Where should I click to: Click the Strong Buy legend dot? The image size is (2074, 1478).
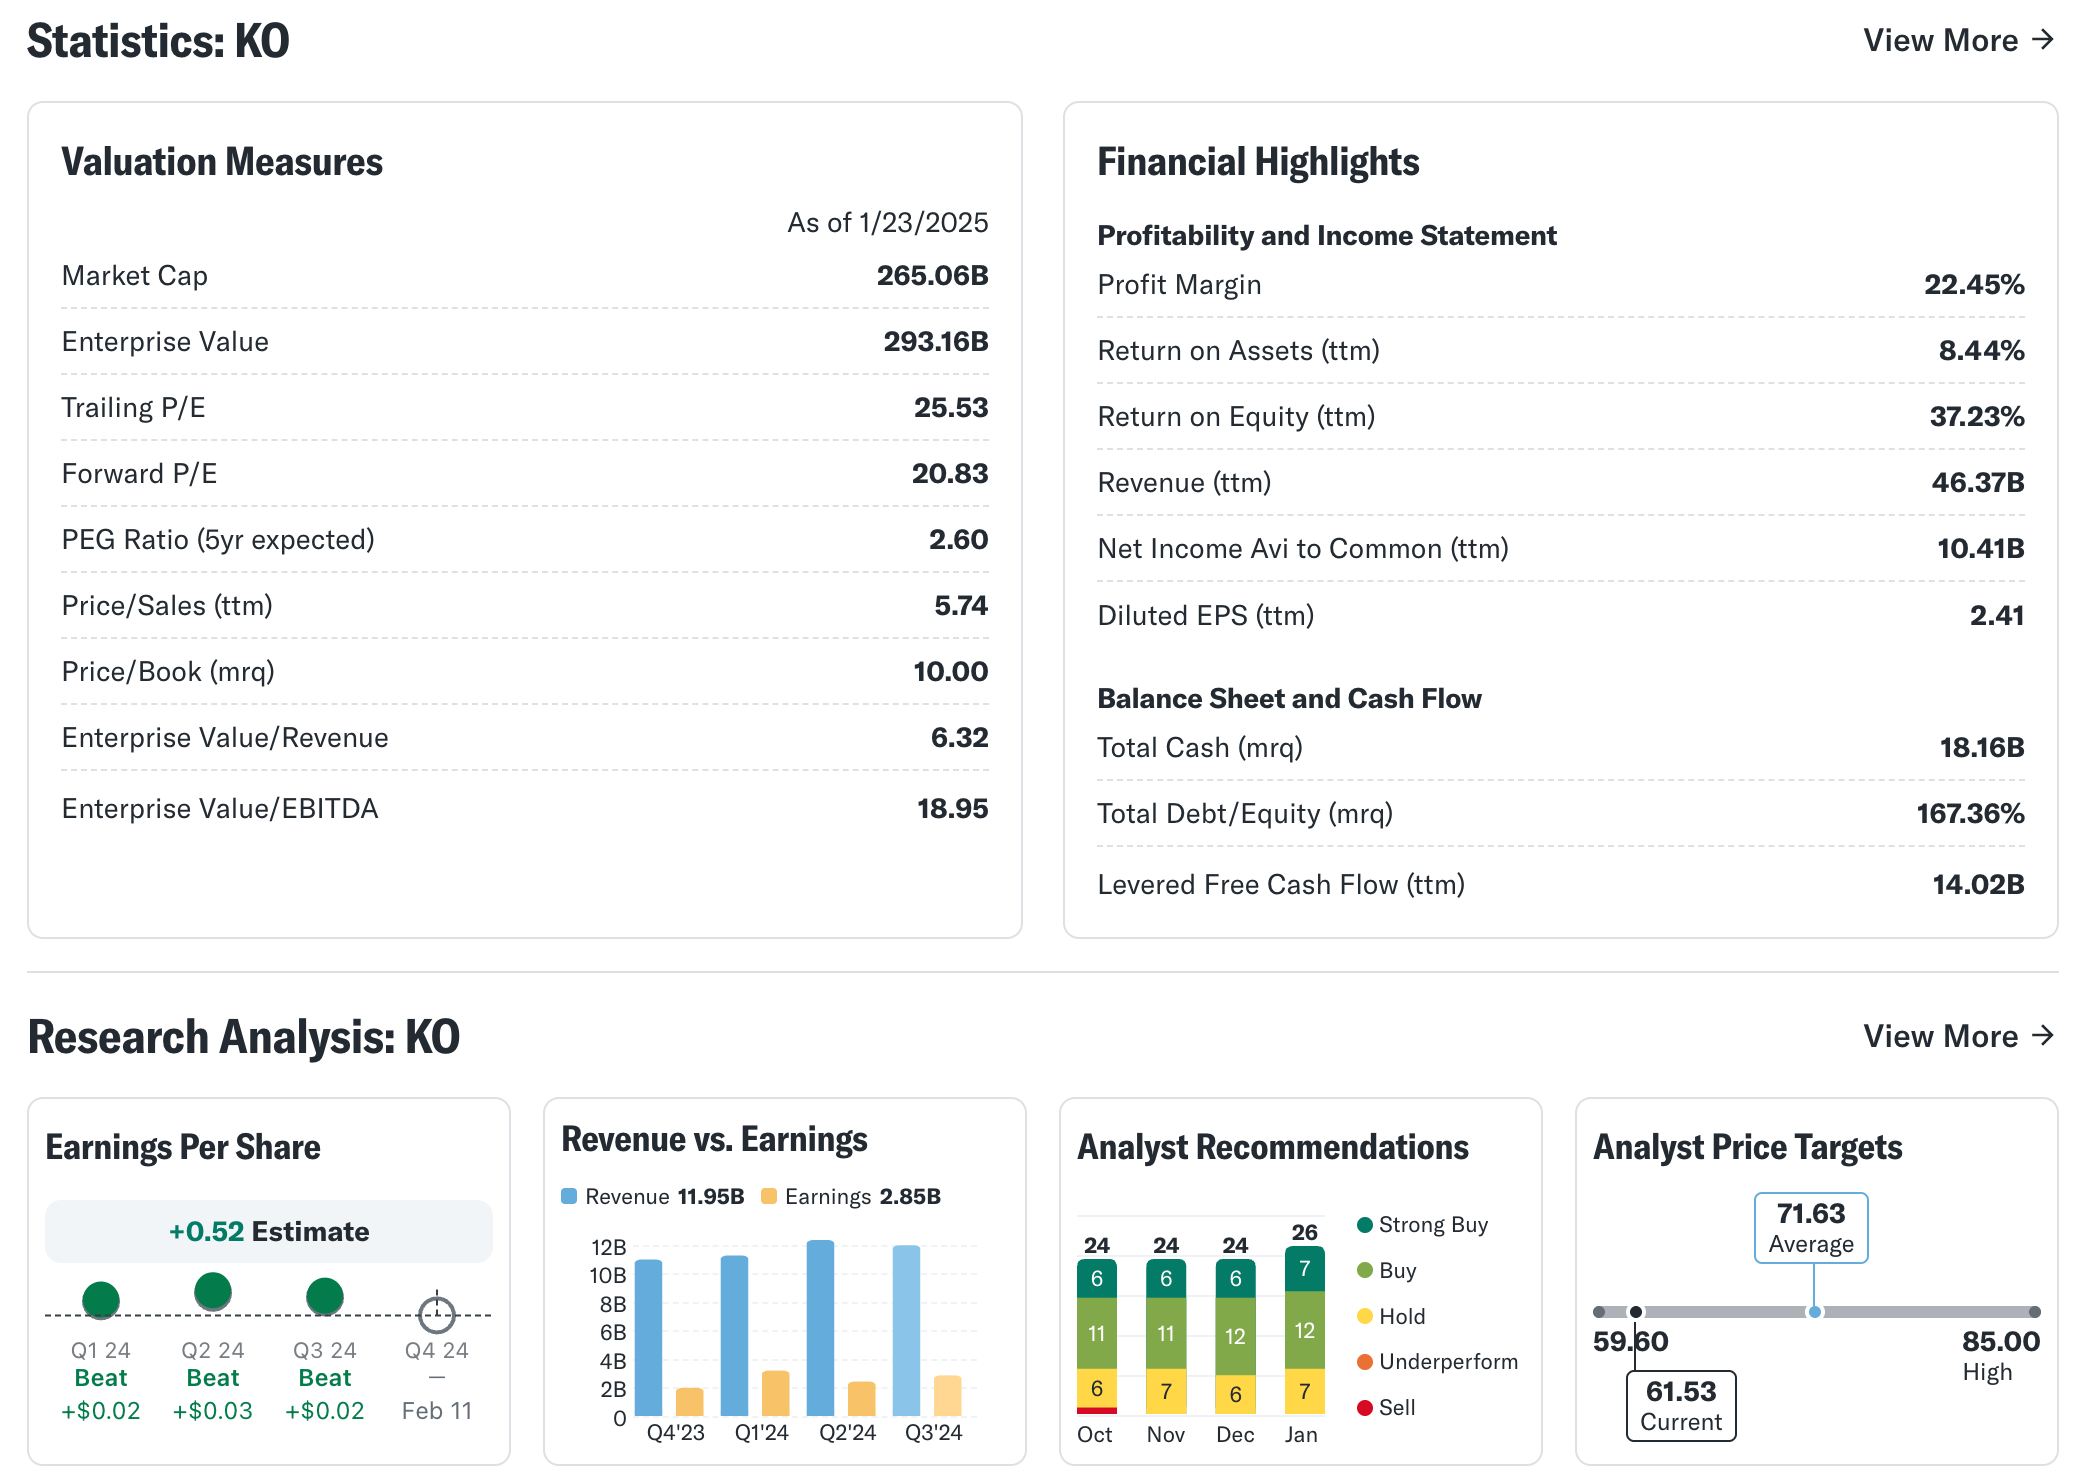(x=1365, y=1225)
